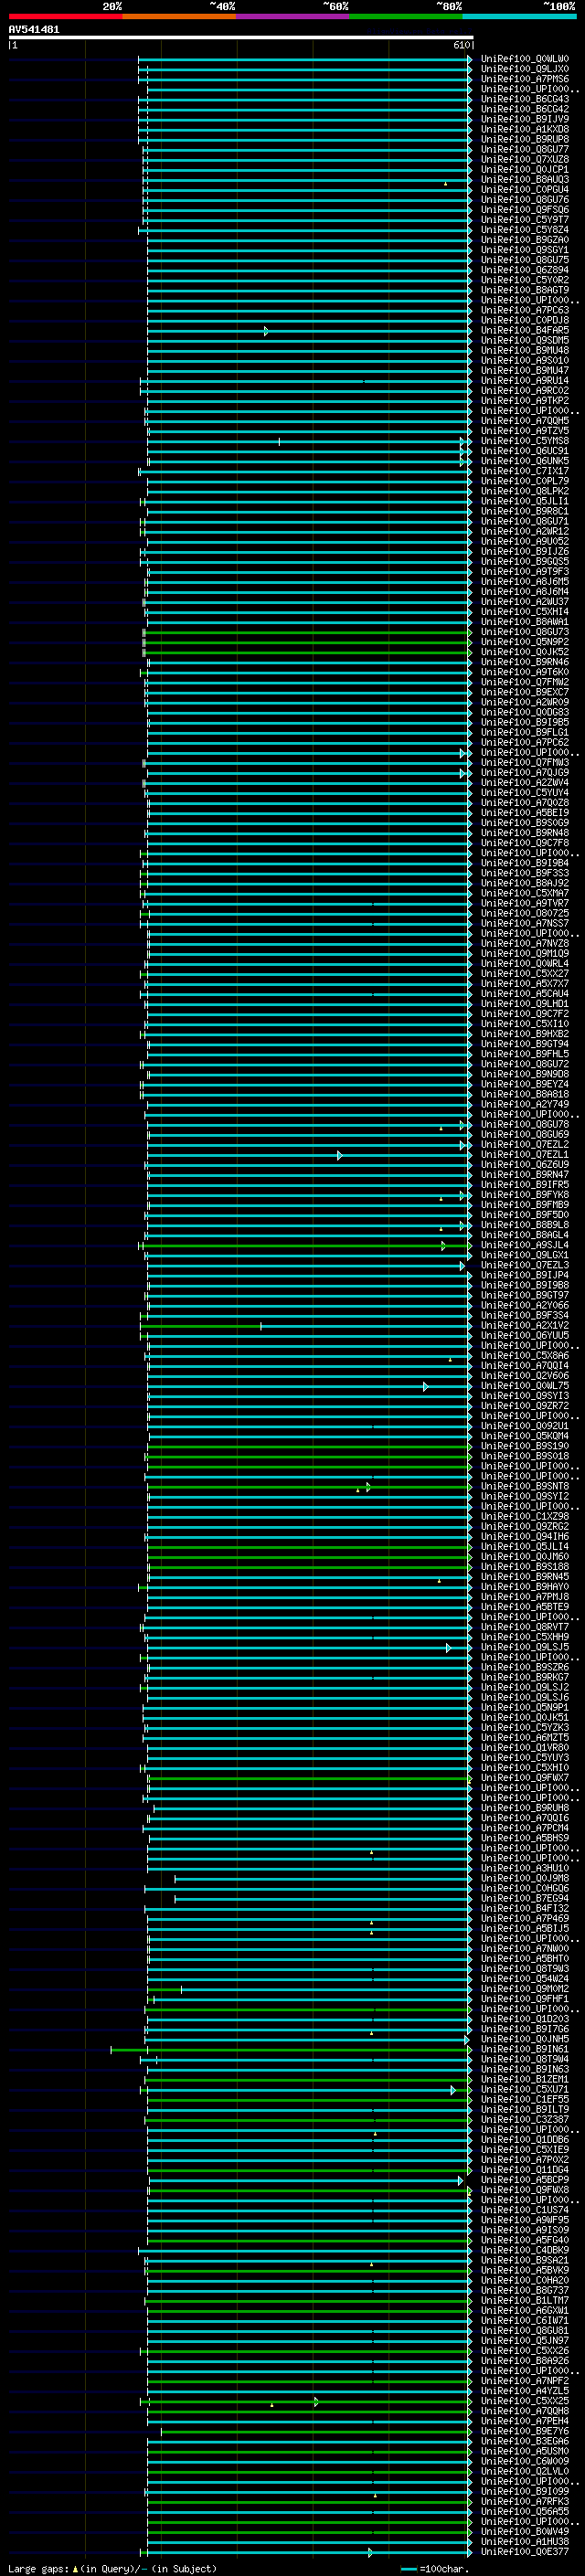This screenshot has height=2576, width=585.
Task: Select the UniRef100_Q6Z894 label
Action: [x=525, y=270]
